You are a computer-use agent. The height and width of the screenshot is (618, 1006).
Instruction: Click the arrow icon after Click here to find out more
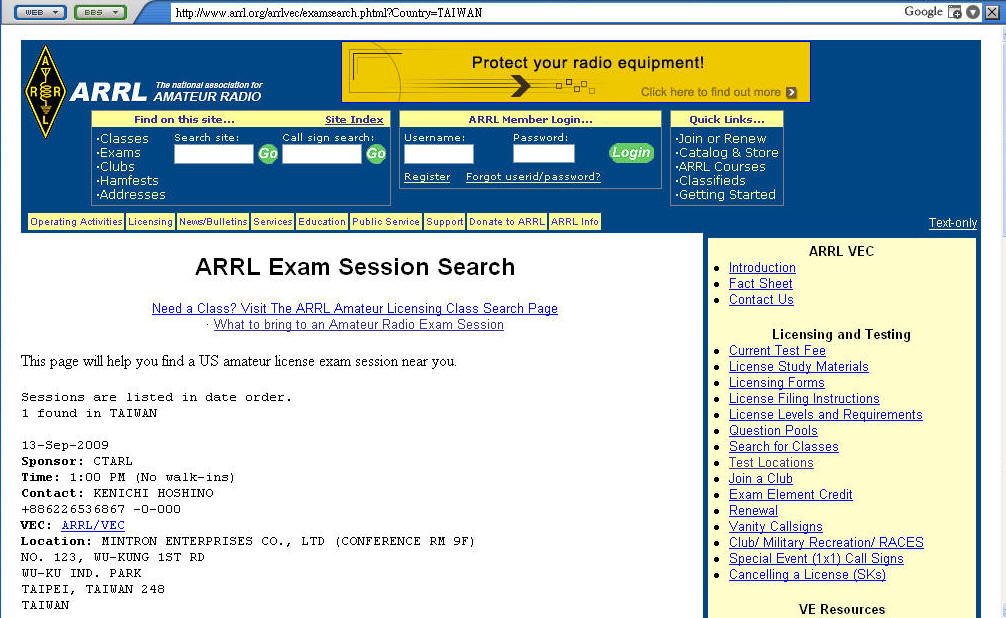[791, 92]
